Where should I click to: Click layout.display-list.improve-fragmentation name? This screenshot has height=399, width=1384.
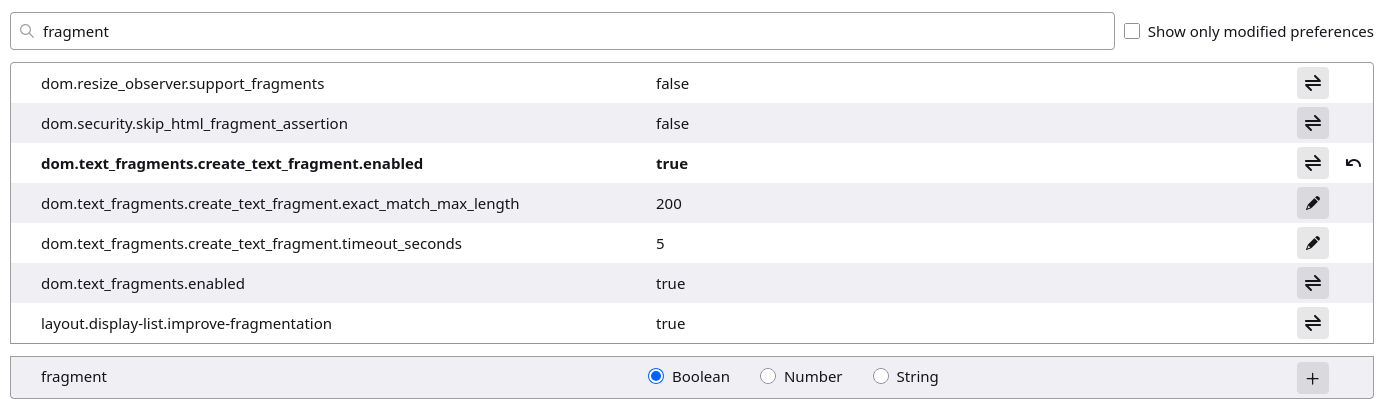click(x=186, y=324)
